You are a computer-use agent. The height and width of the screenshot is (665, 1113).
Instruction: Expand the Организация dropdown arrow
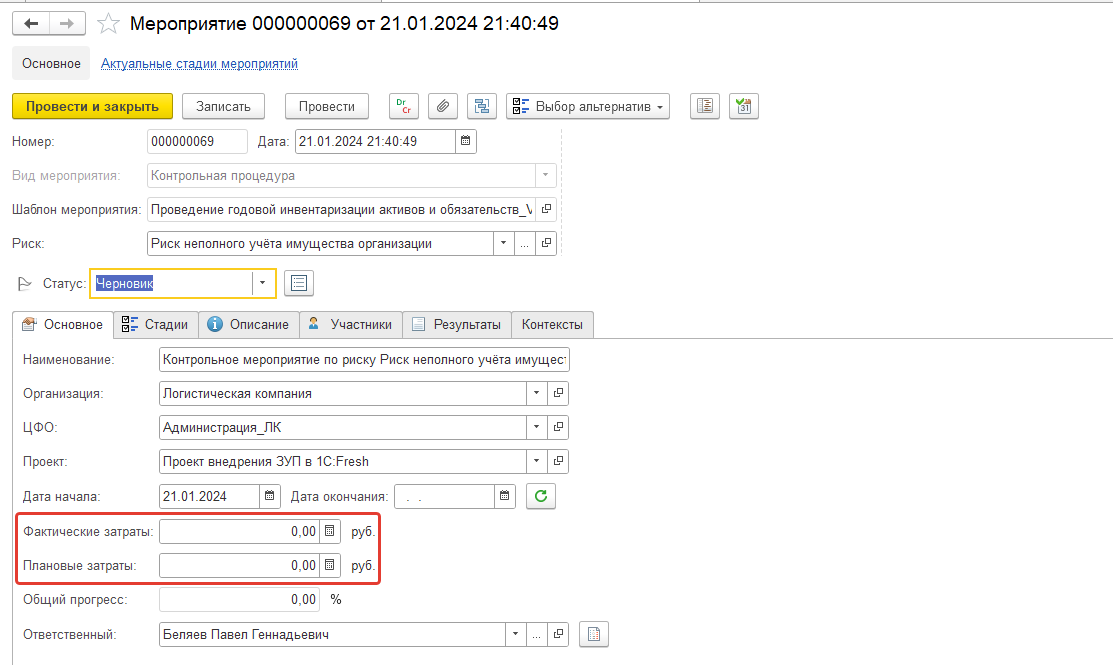click(x=537, y=393)
